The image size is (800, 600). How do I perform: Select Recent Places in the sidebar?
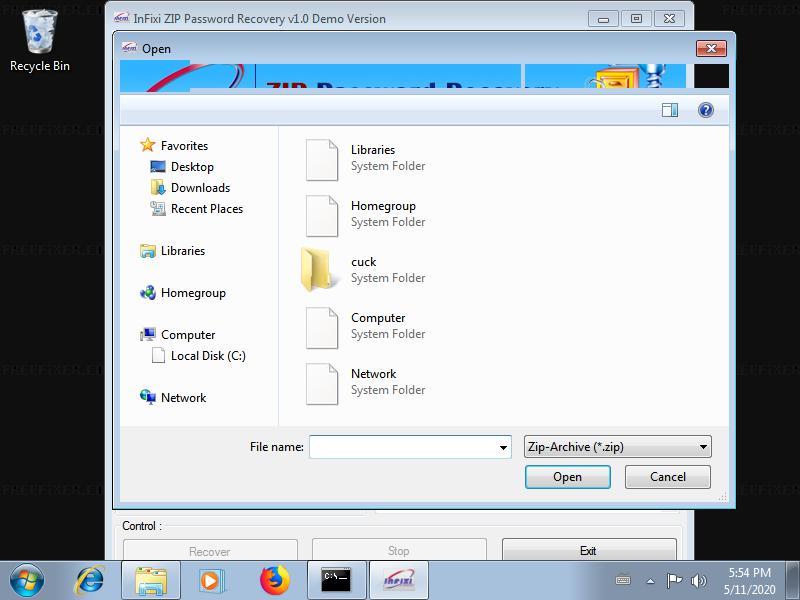pos(196,209)
